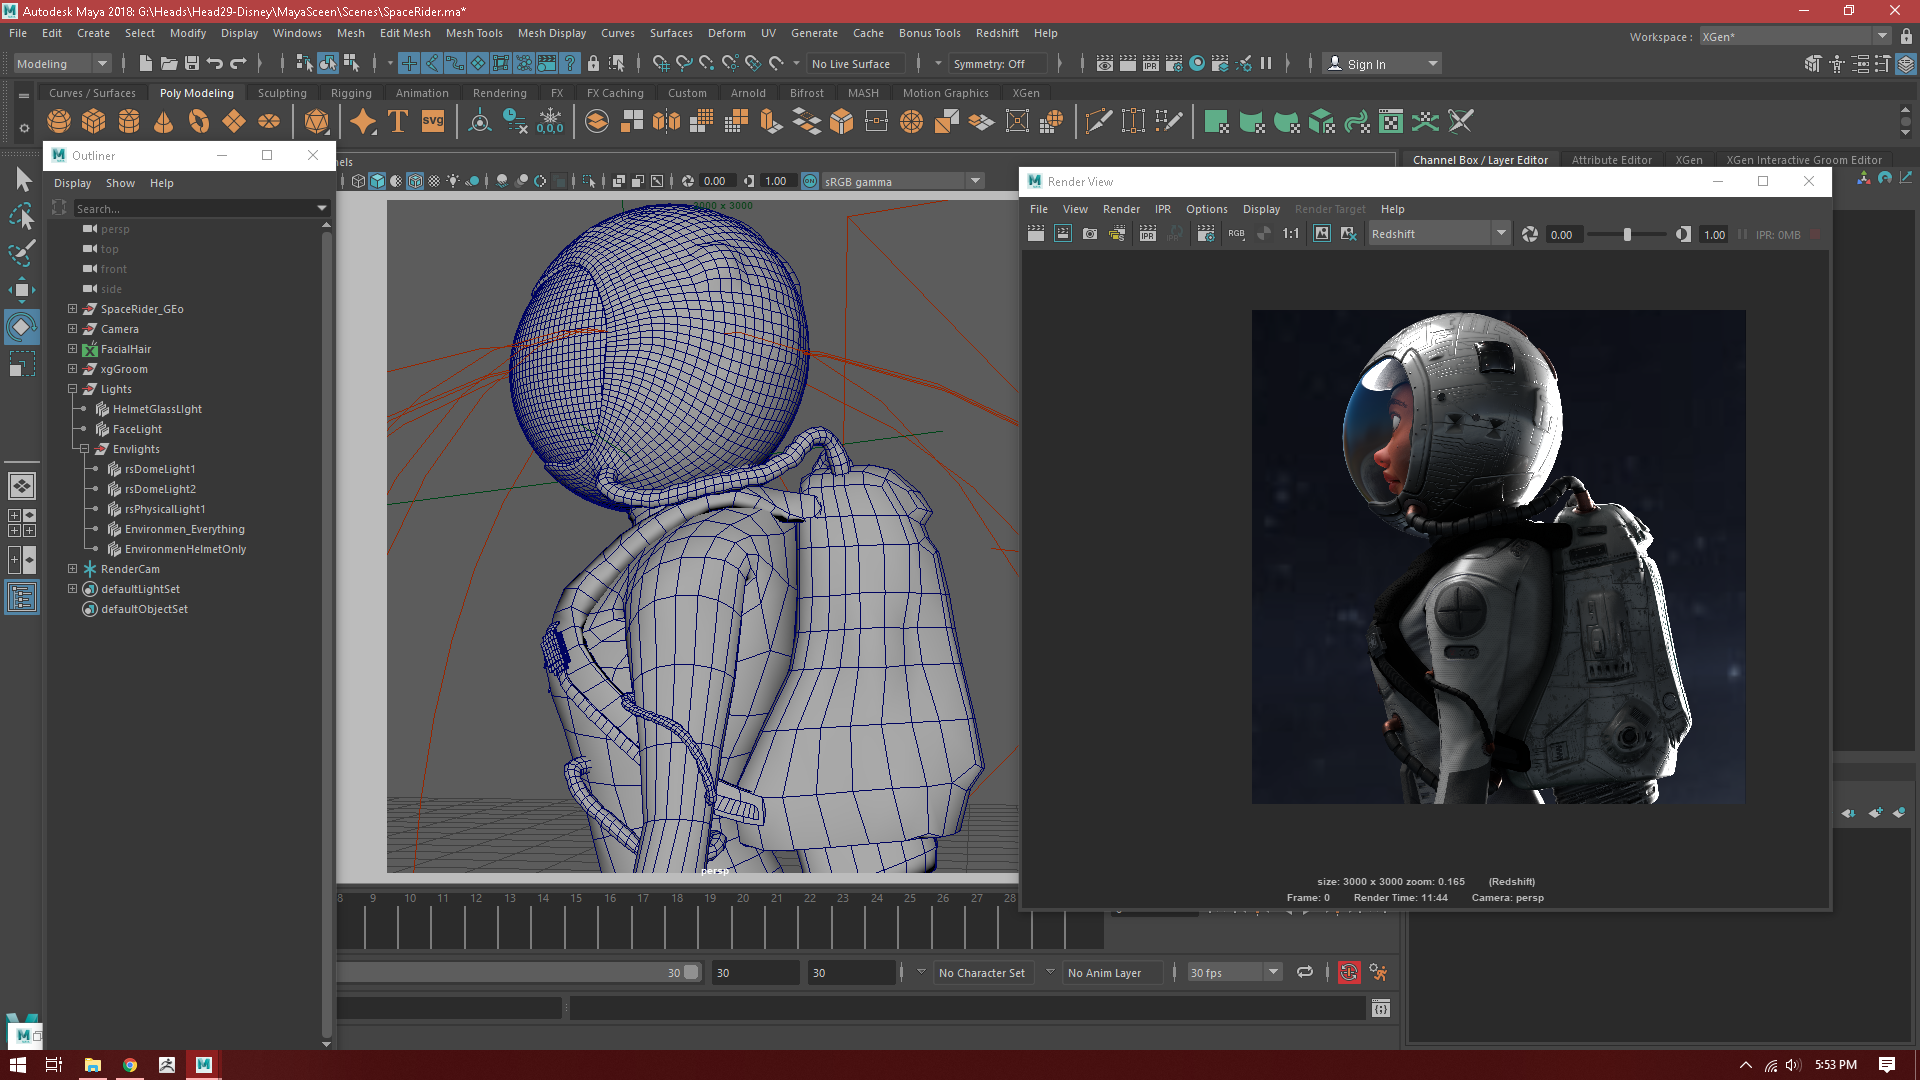Switch to the Rigging shelf tab

pos(351,93)
